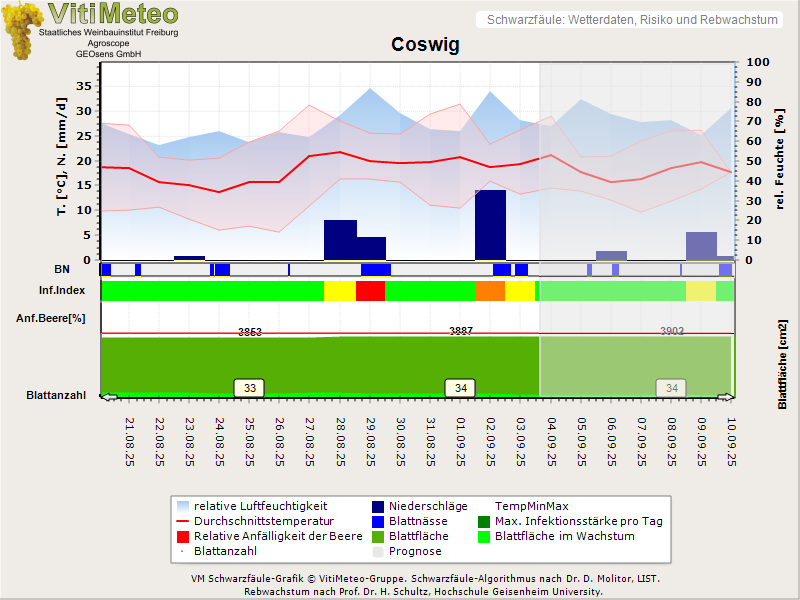Click the rel. Feuchte [%] axis title
This screenshot has height=600, width=800.
[x=779, y=159]
